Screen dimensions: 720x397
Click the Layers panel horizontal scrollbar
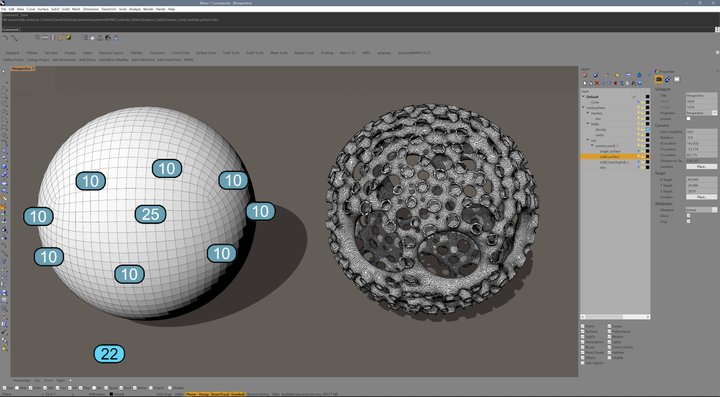615,317
